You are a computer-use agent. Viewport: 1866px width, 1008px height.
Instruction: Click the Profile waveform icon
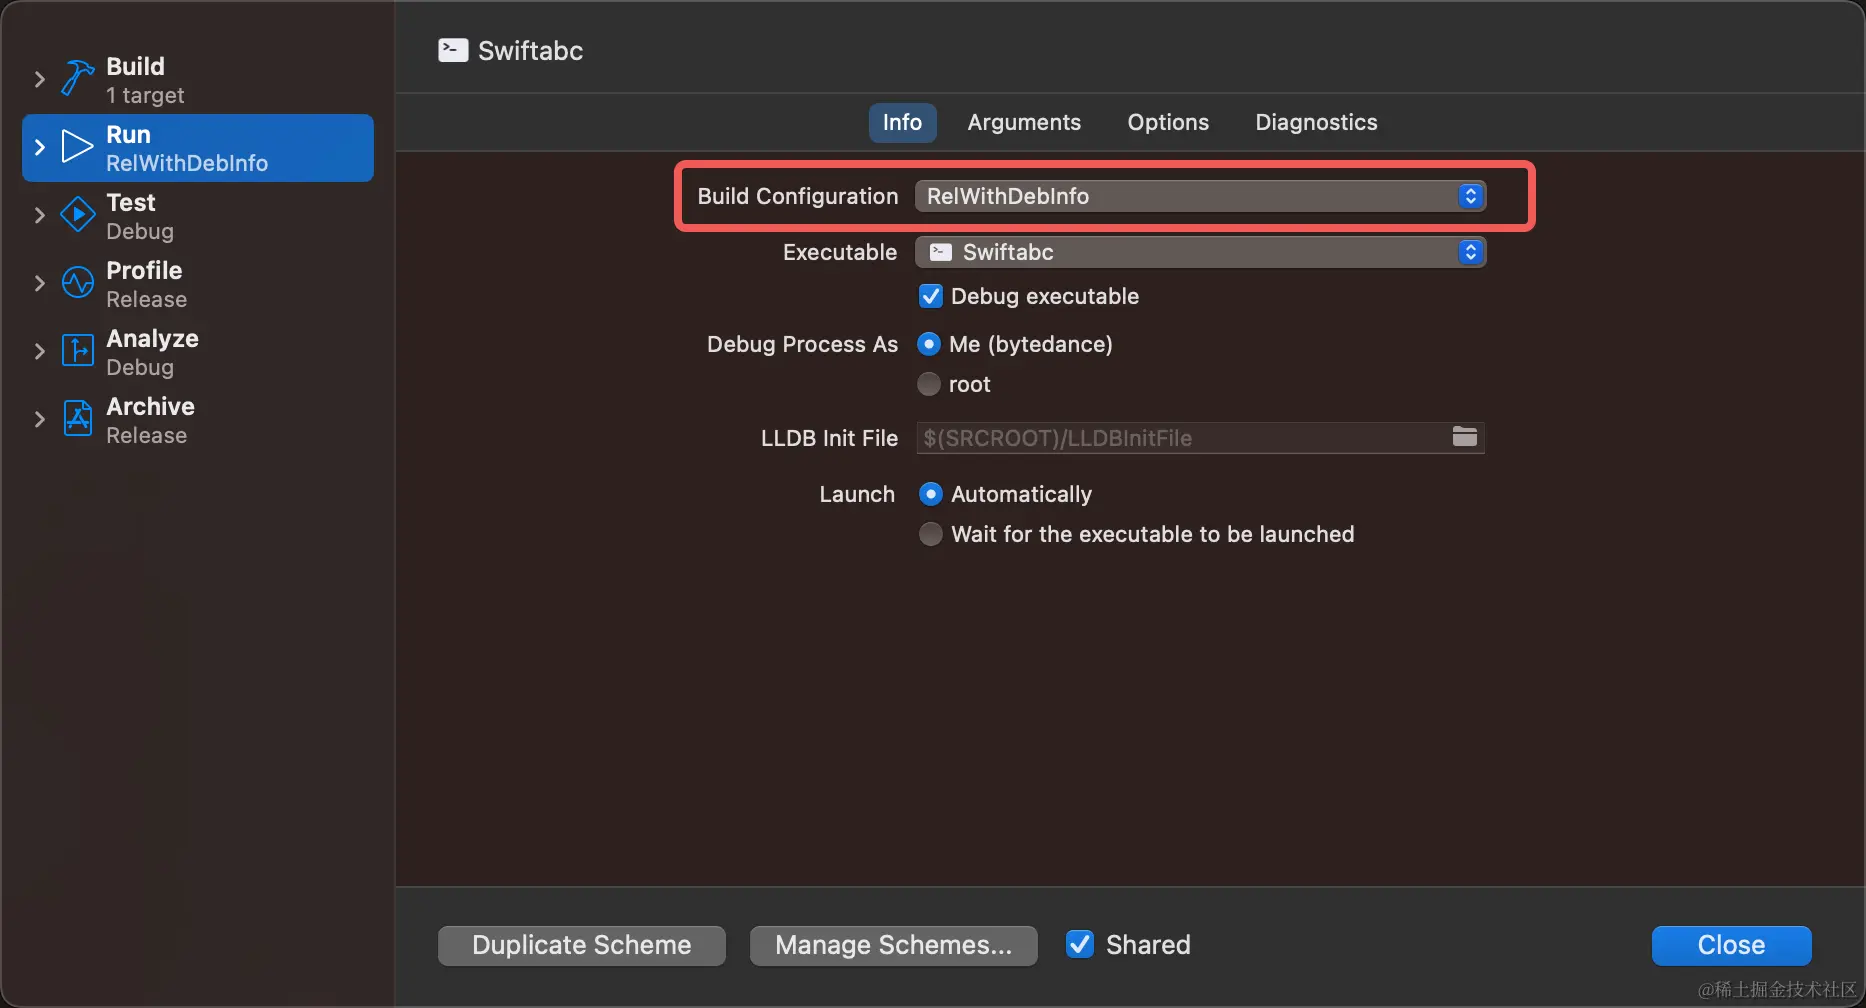tap(78, 283)
